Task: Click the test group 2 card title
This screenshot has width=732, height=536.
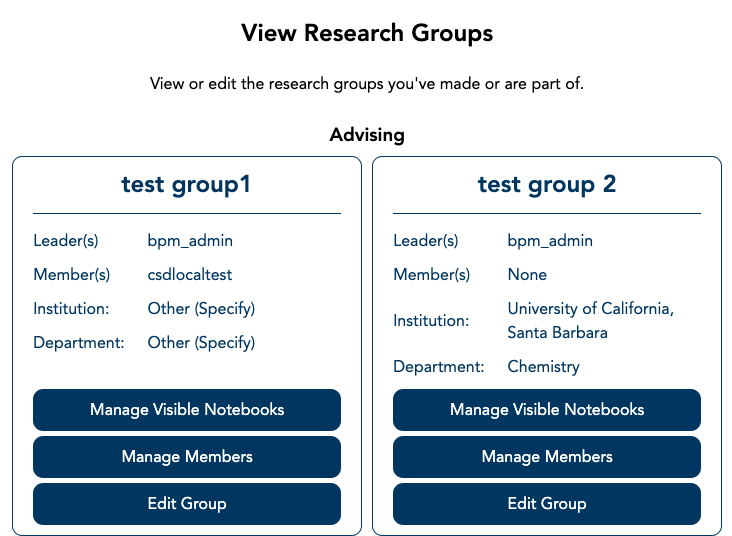Action: 547,184
